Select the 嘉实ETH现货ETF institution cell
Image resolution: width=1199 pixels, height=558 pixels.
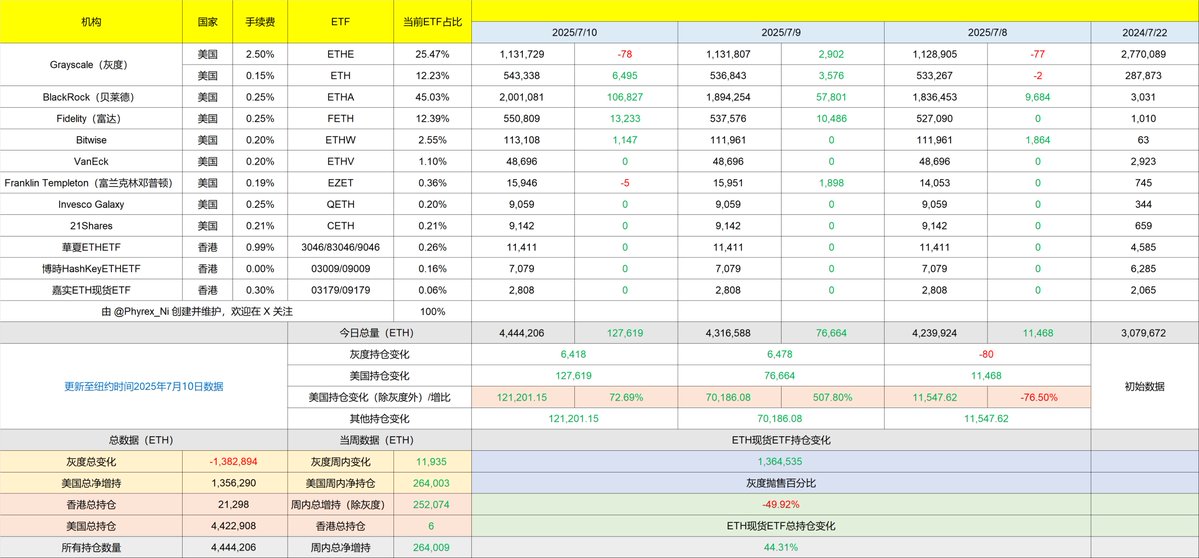pyautogui.click(x=91, y=290)
